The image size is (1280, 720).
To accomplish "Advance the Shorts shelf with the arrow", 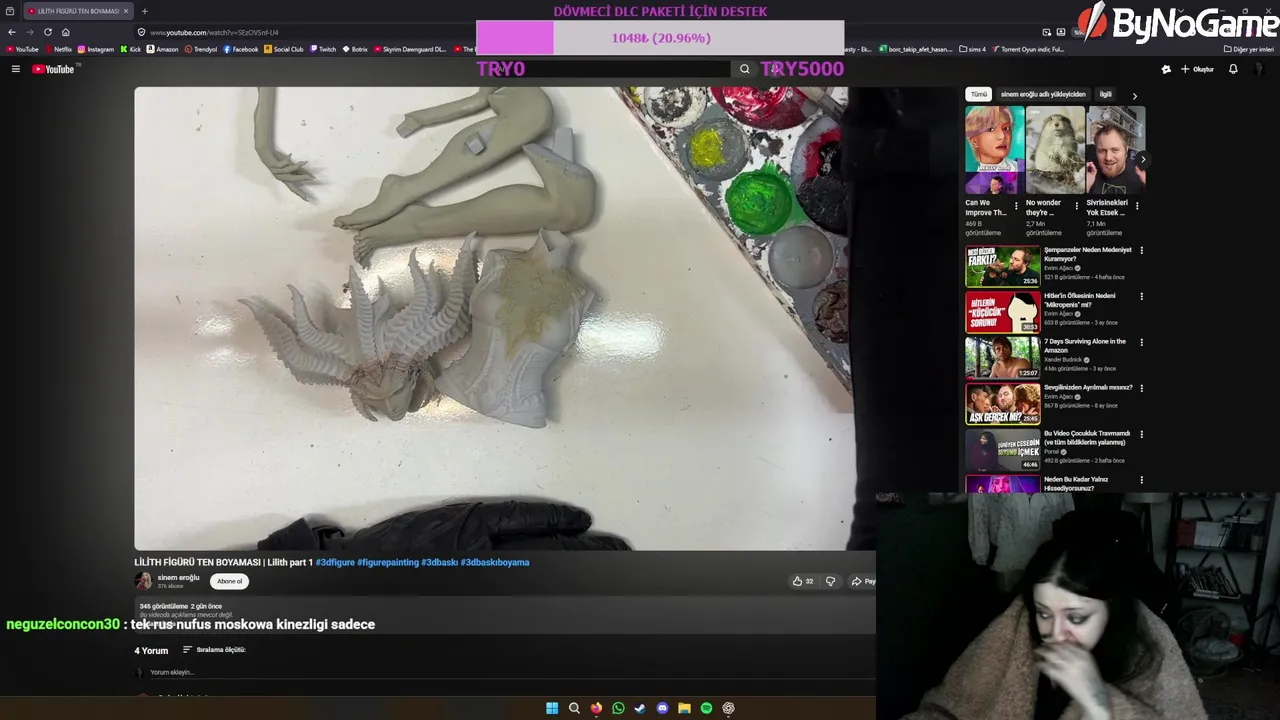I will coord(1143,160).
